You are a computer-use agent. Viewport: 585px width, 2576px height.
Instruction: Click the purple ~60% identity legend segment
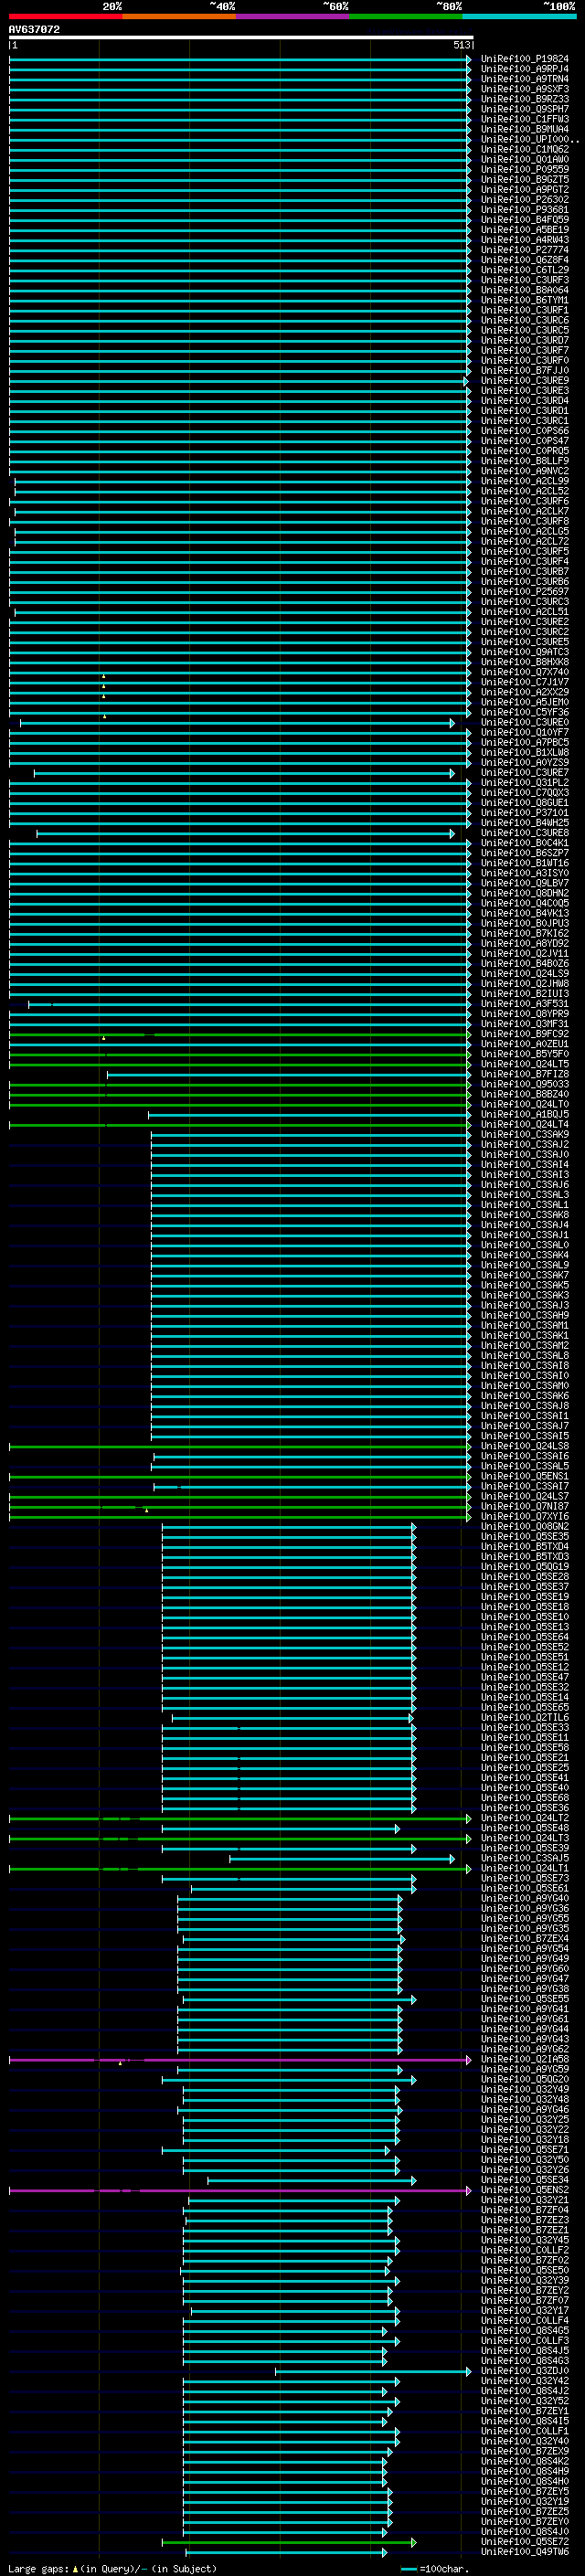(x=293, y=16)
